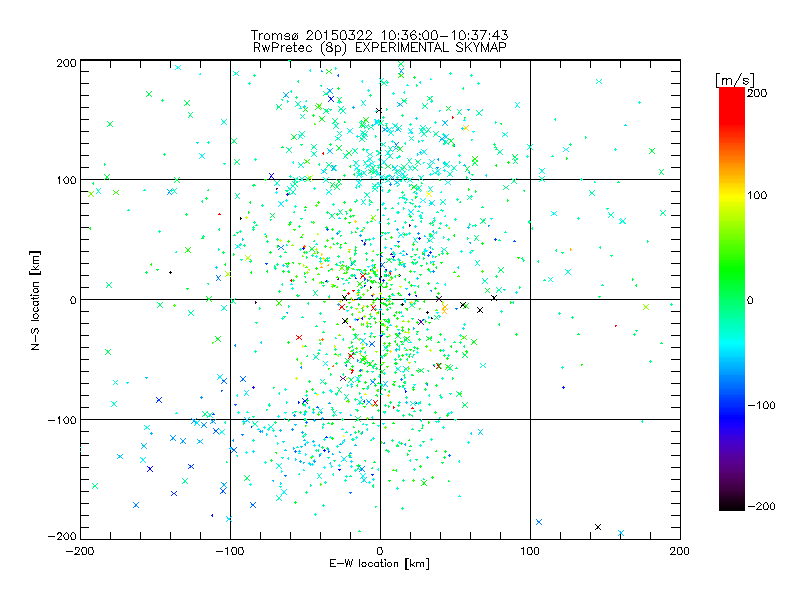This screenshot has height=600, width=800.
Task: Click the "E-W location [km]" axis label
Action: [x=379, y=564]
